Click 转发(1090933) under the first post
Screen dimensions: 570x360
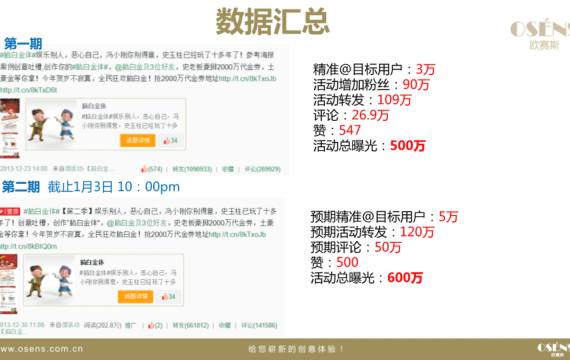tap(192, 169)
